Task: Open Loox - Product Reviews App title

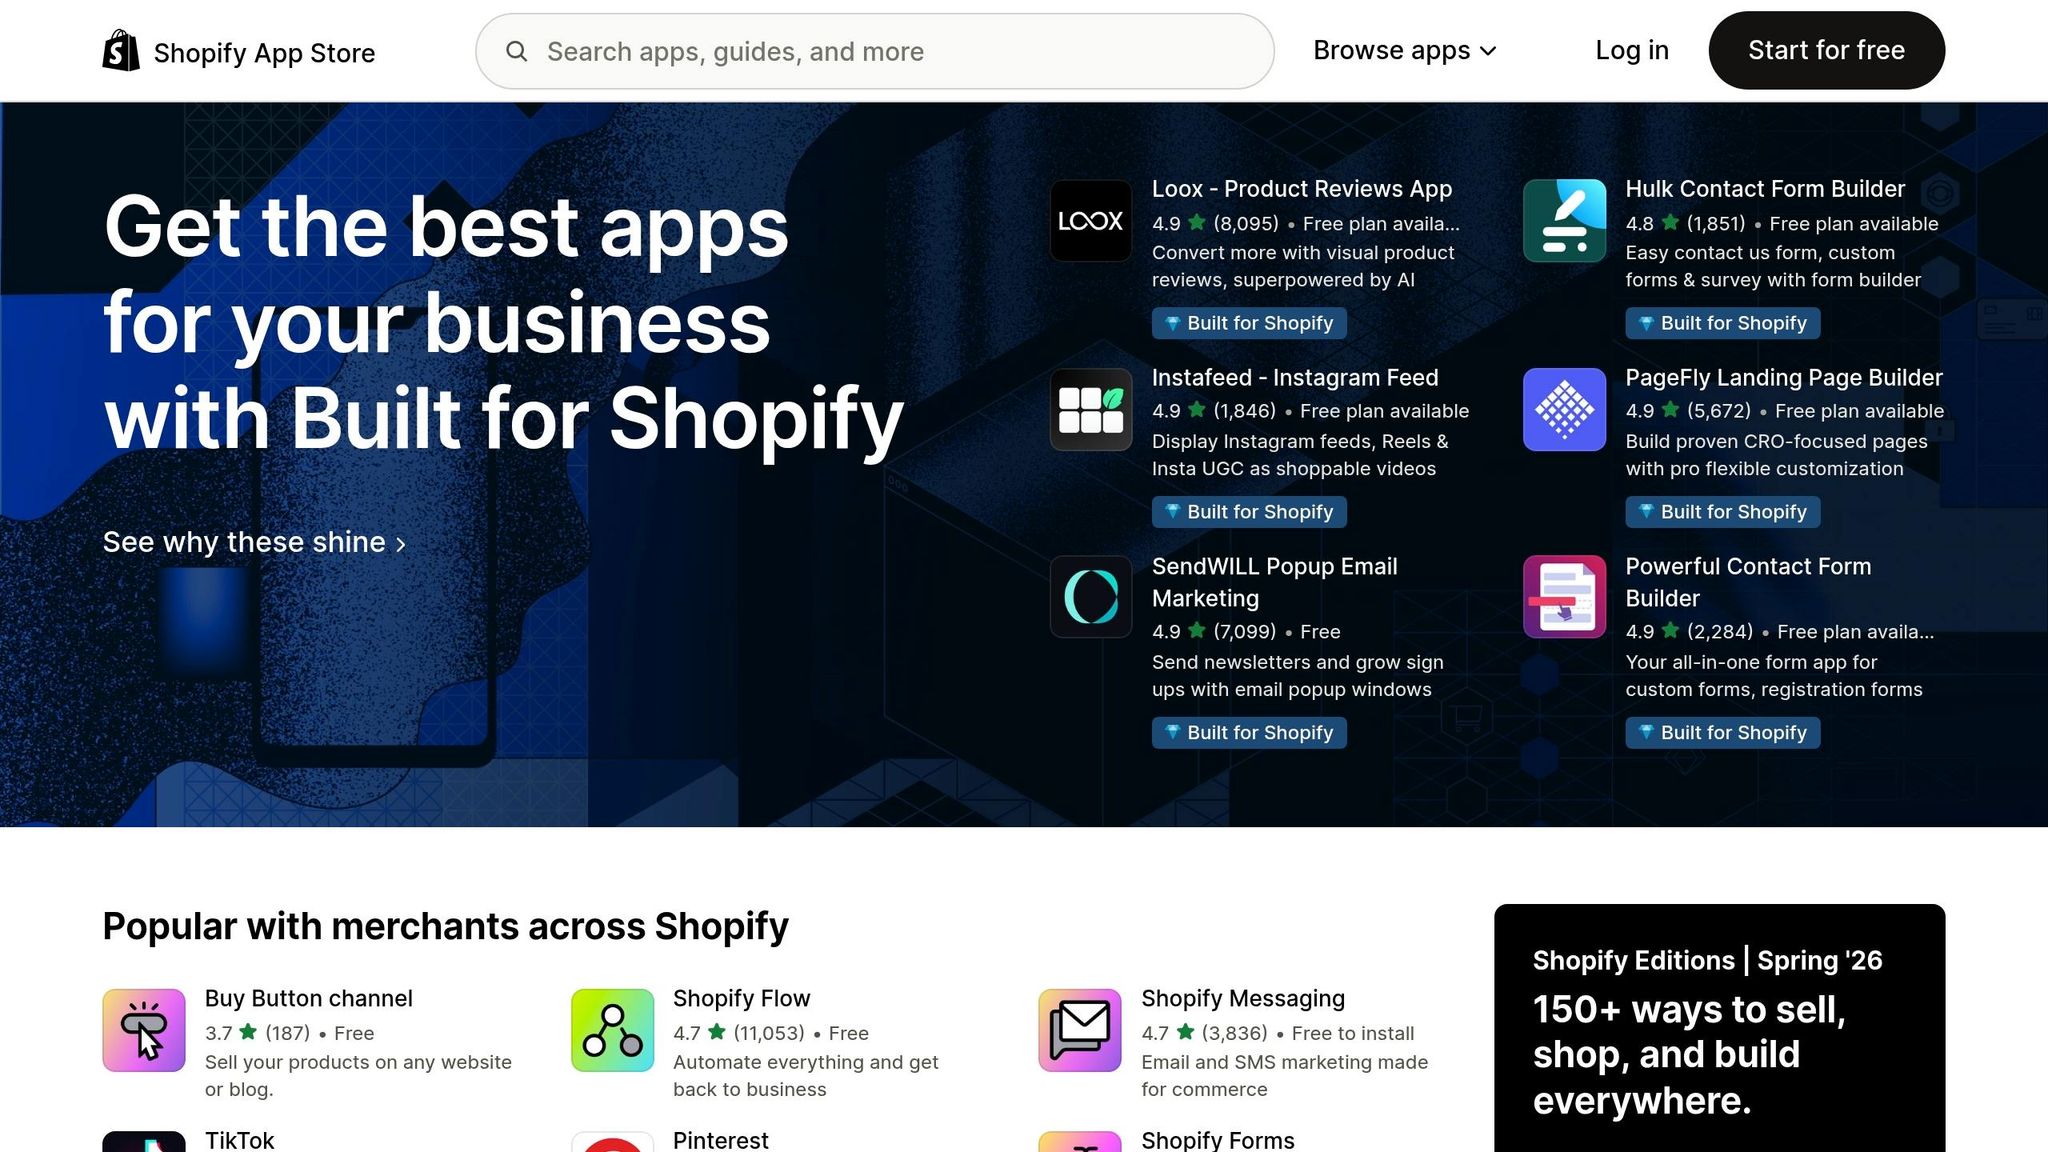Action: (1302, 189)
